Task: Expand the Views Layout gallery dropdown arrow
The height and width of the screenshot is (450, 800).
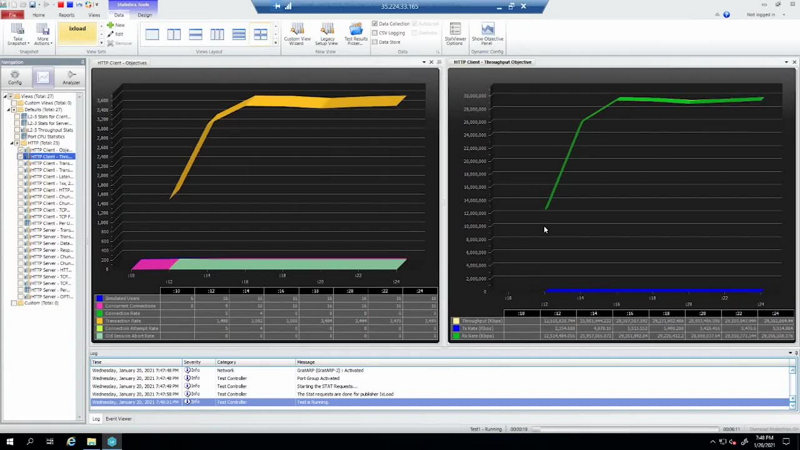Action: tap(276, 43)
